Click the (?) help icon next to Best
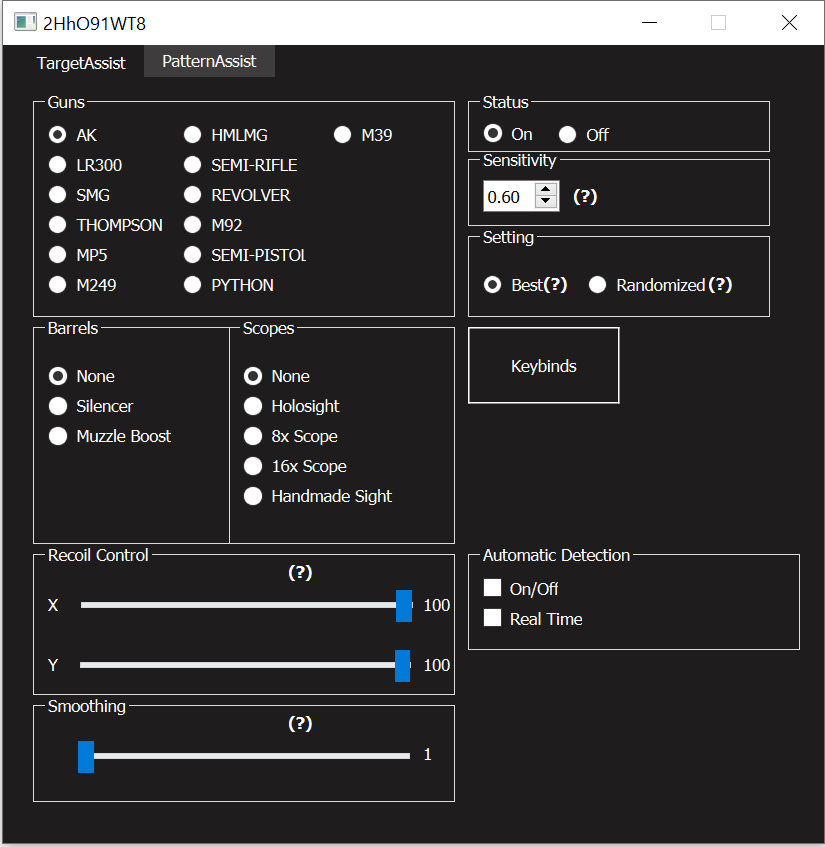The height and width of the screenshot is (847, 825). pos(555,285)
